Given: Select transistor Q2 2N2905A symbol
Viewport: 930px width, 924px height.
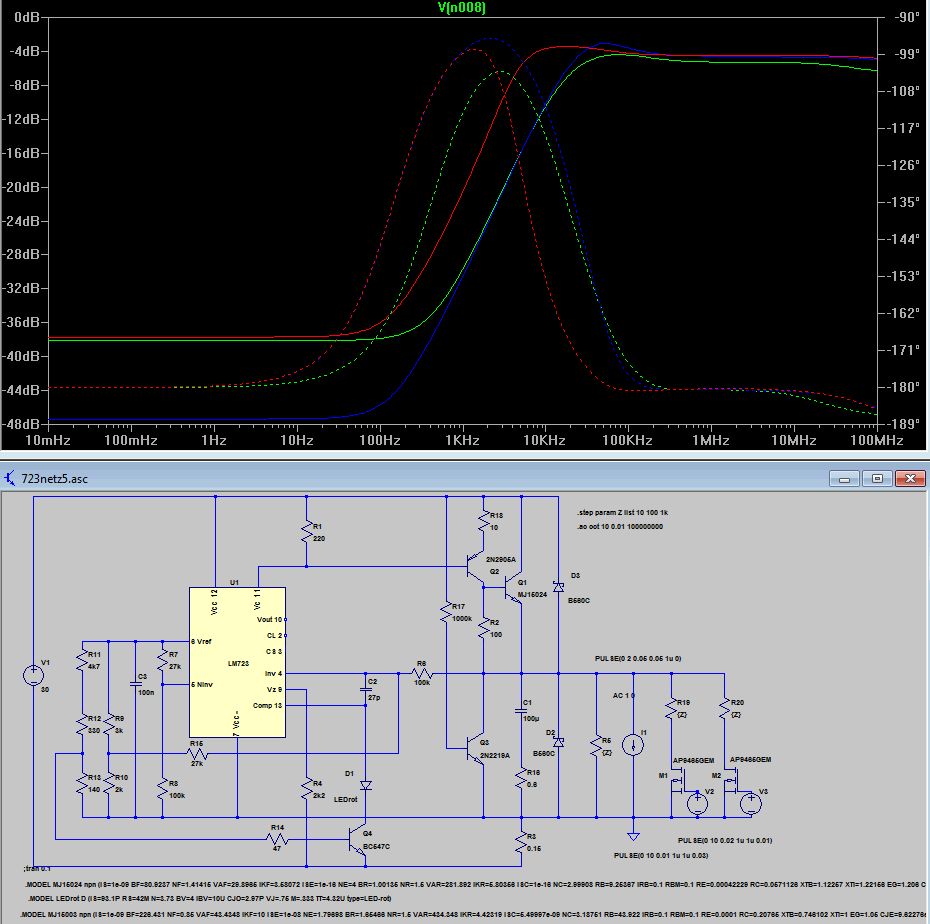Looking at the screenshot, I should [473, 566].
